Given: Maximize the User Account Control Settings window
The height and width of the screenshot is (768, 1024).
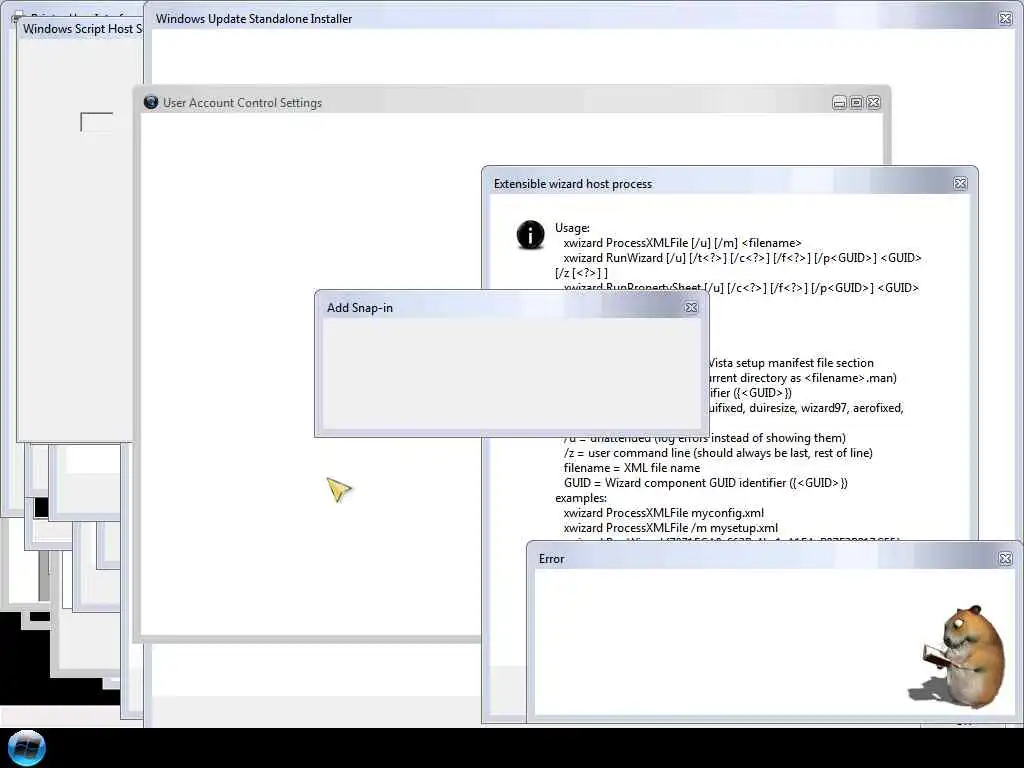Looking at the screenshot, I should (856, 103).
